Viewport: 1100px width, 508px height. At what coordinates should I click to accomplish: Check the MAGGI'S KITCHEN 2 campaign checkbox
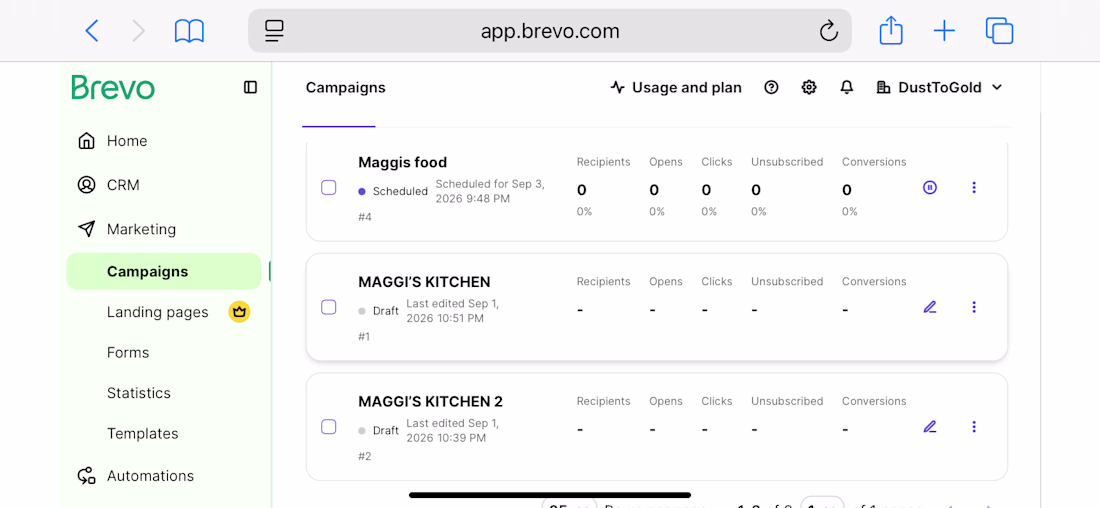pos(328,427)
